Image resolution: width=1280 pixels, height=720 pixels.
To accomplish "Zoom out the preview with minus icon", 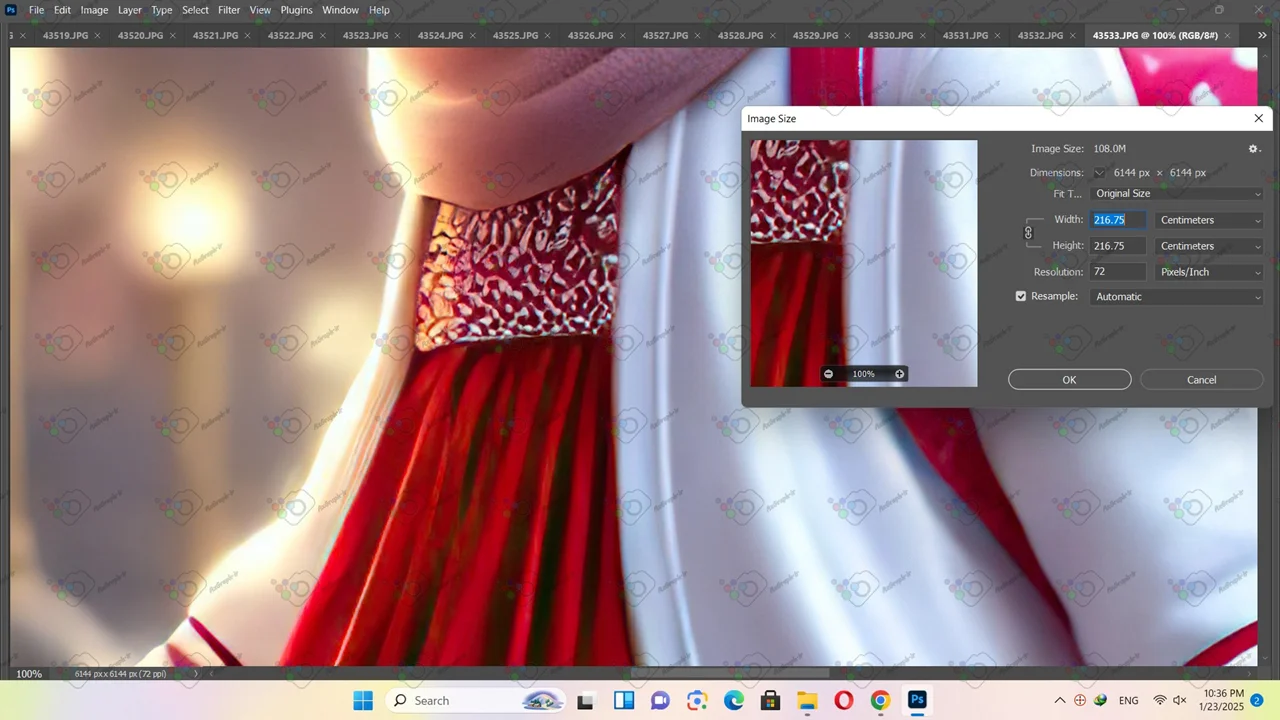I will tap(828, 374).
